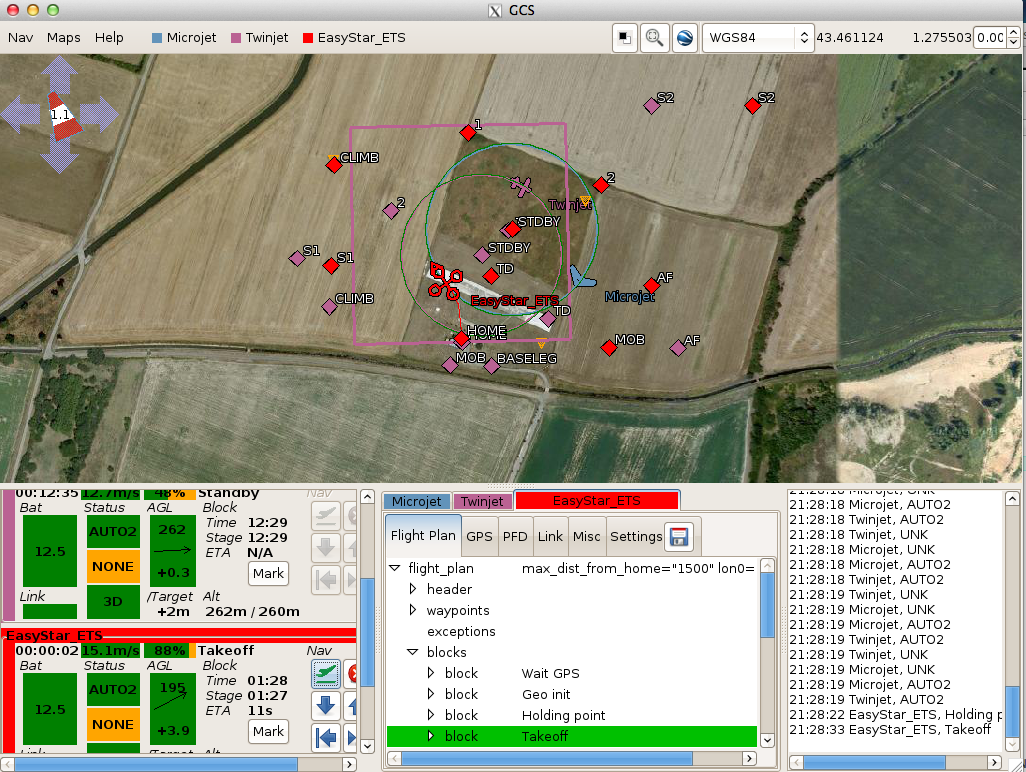Open the Microjet menu in menu bar
Screen dimensions: 1026x772
pos(184,38)
